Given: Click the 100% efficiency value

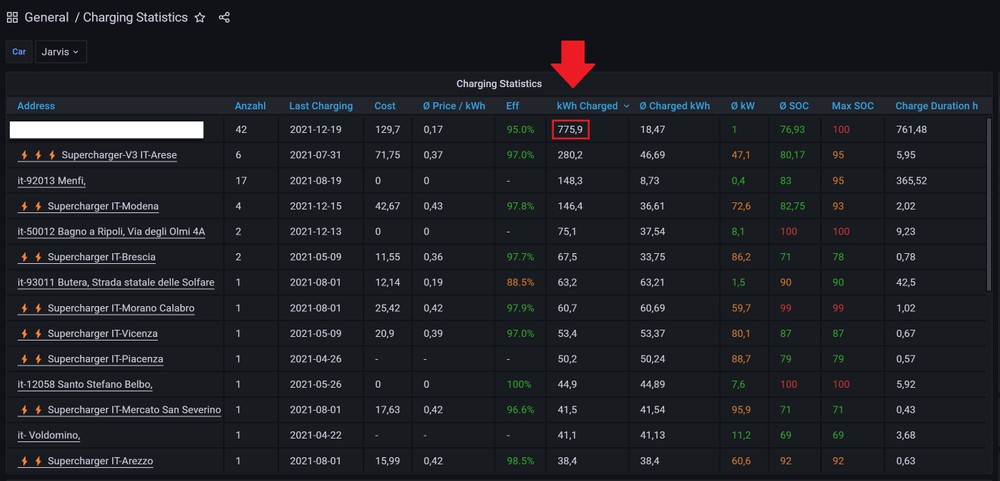Looking at the screenshot, I should [x=519, y=385].
